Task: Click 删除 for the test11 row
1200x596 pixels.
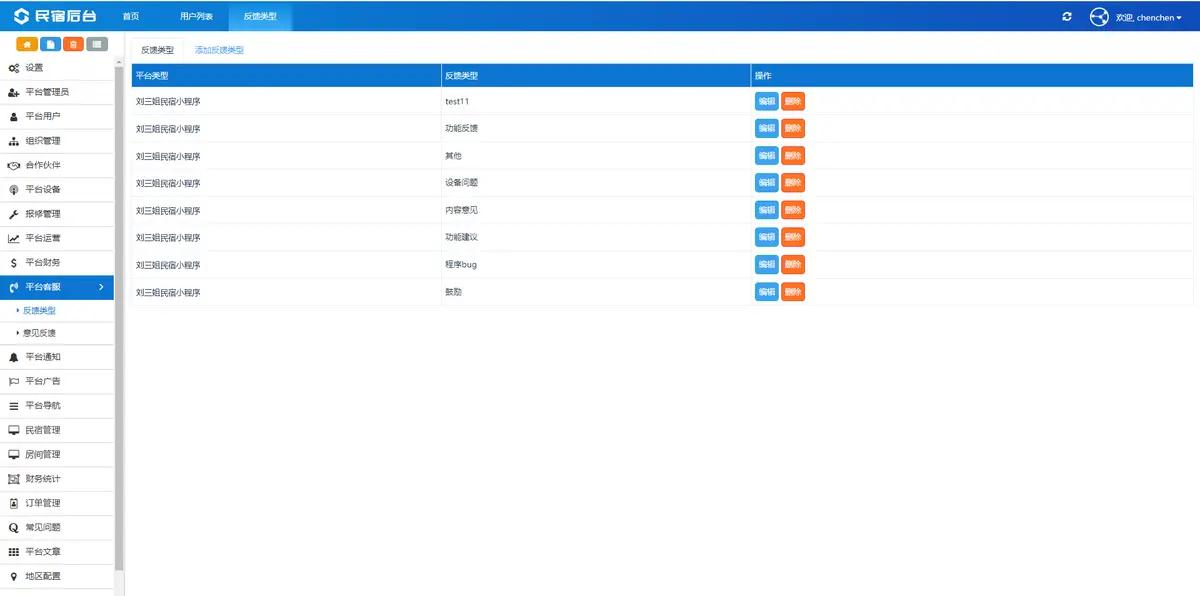Action: coord(793,101)
